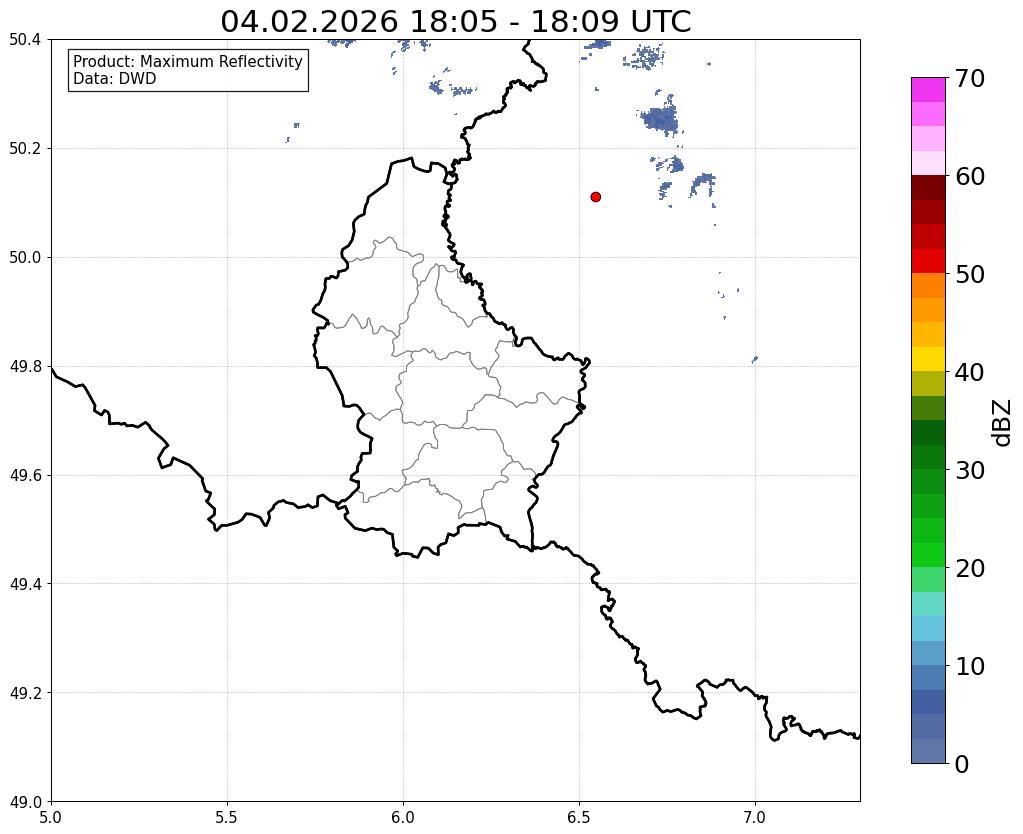Screen dimensions: 1023x834
Task: Click the colorbar tick label 30
Action: (970, 470)
